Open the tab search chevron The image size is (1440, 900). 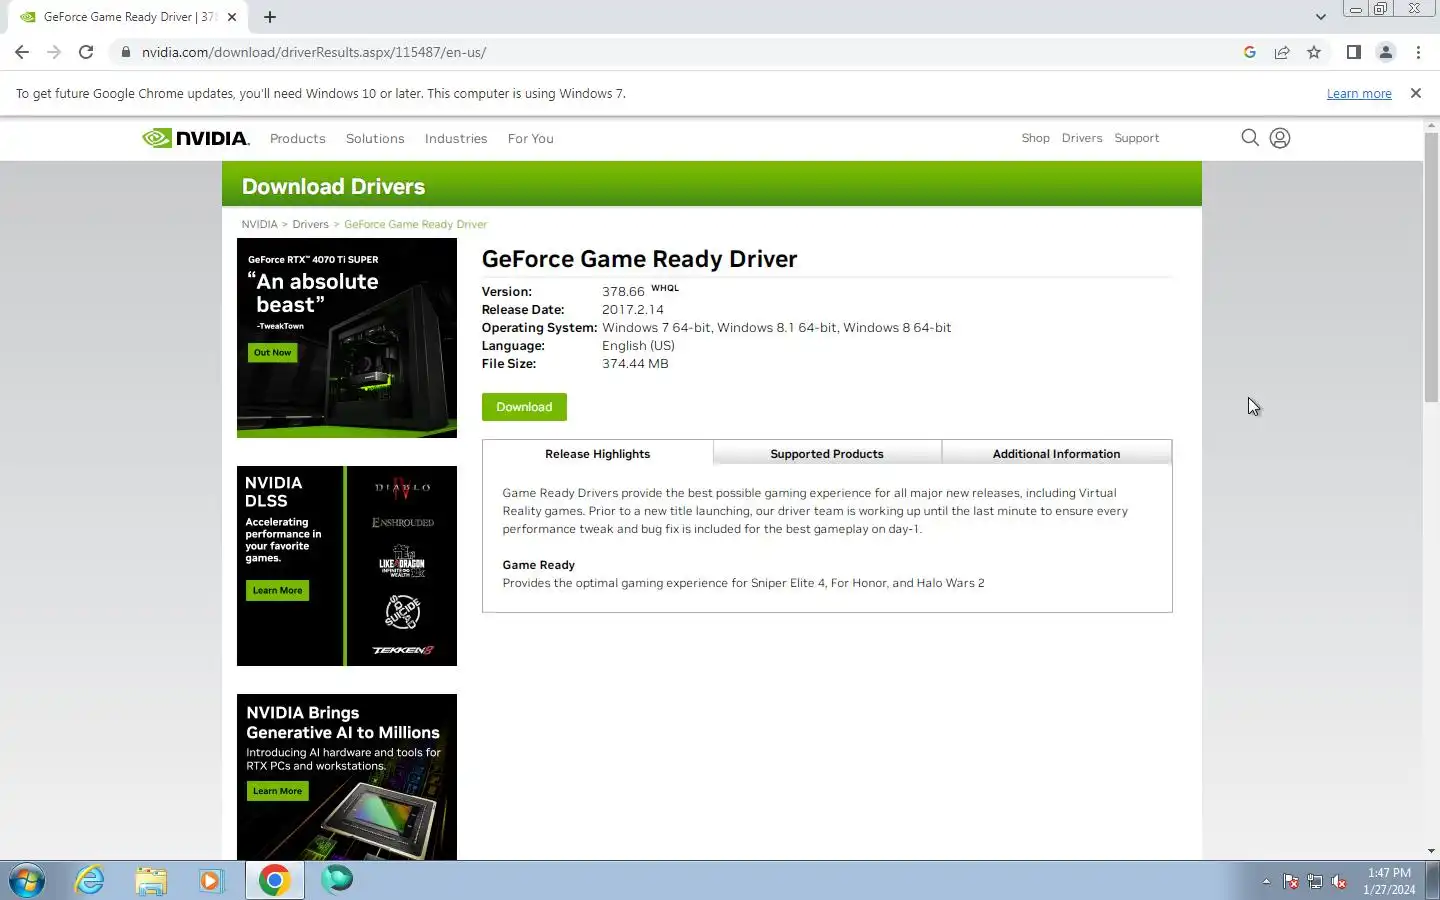pyautogui.click(x=1321, y=17)
